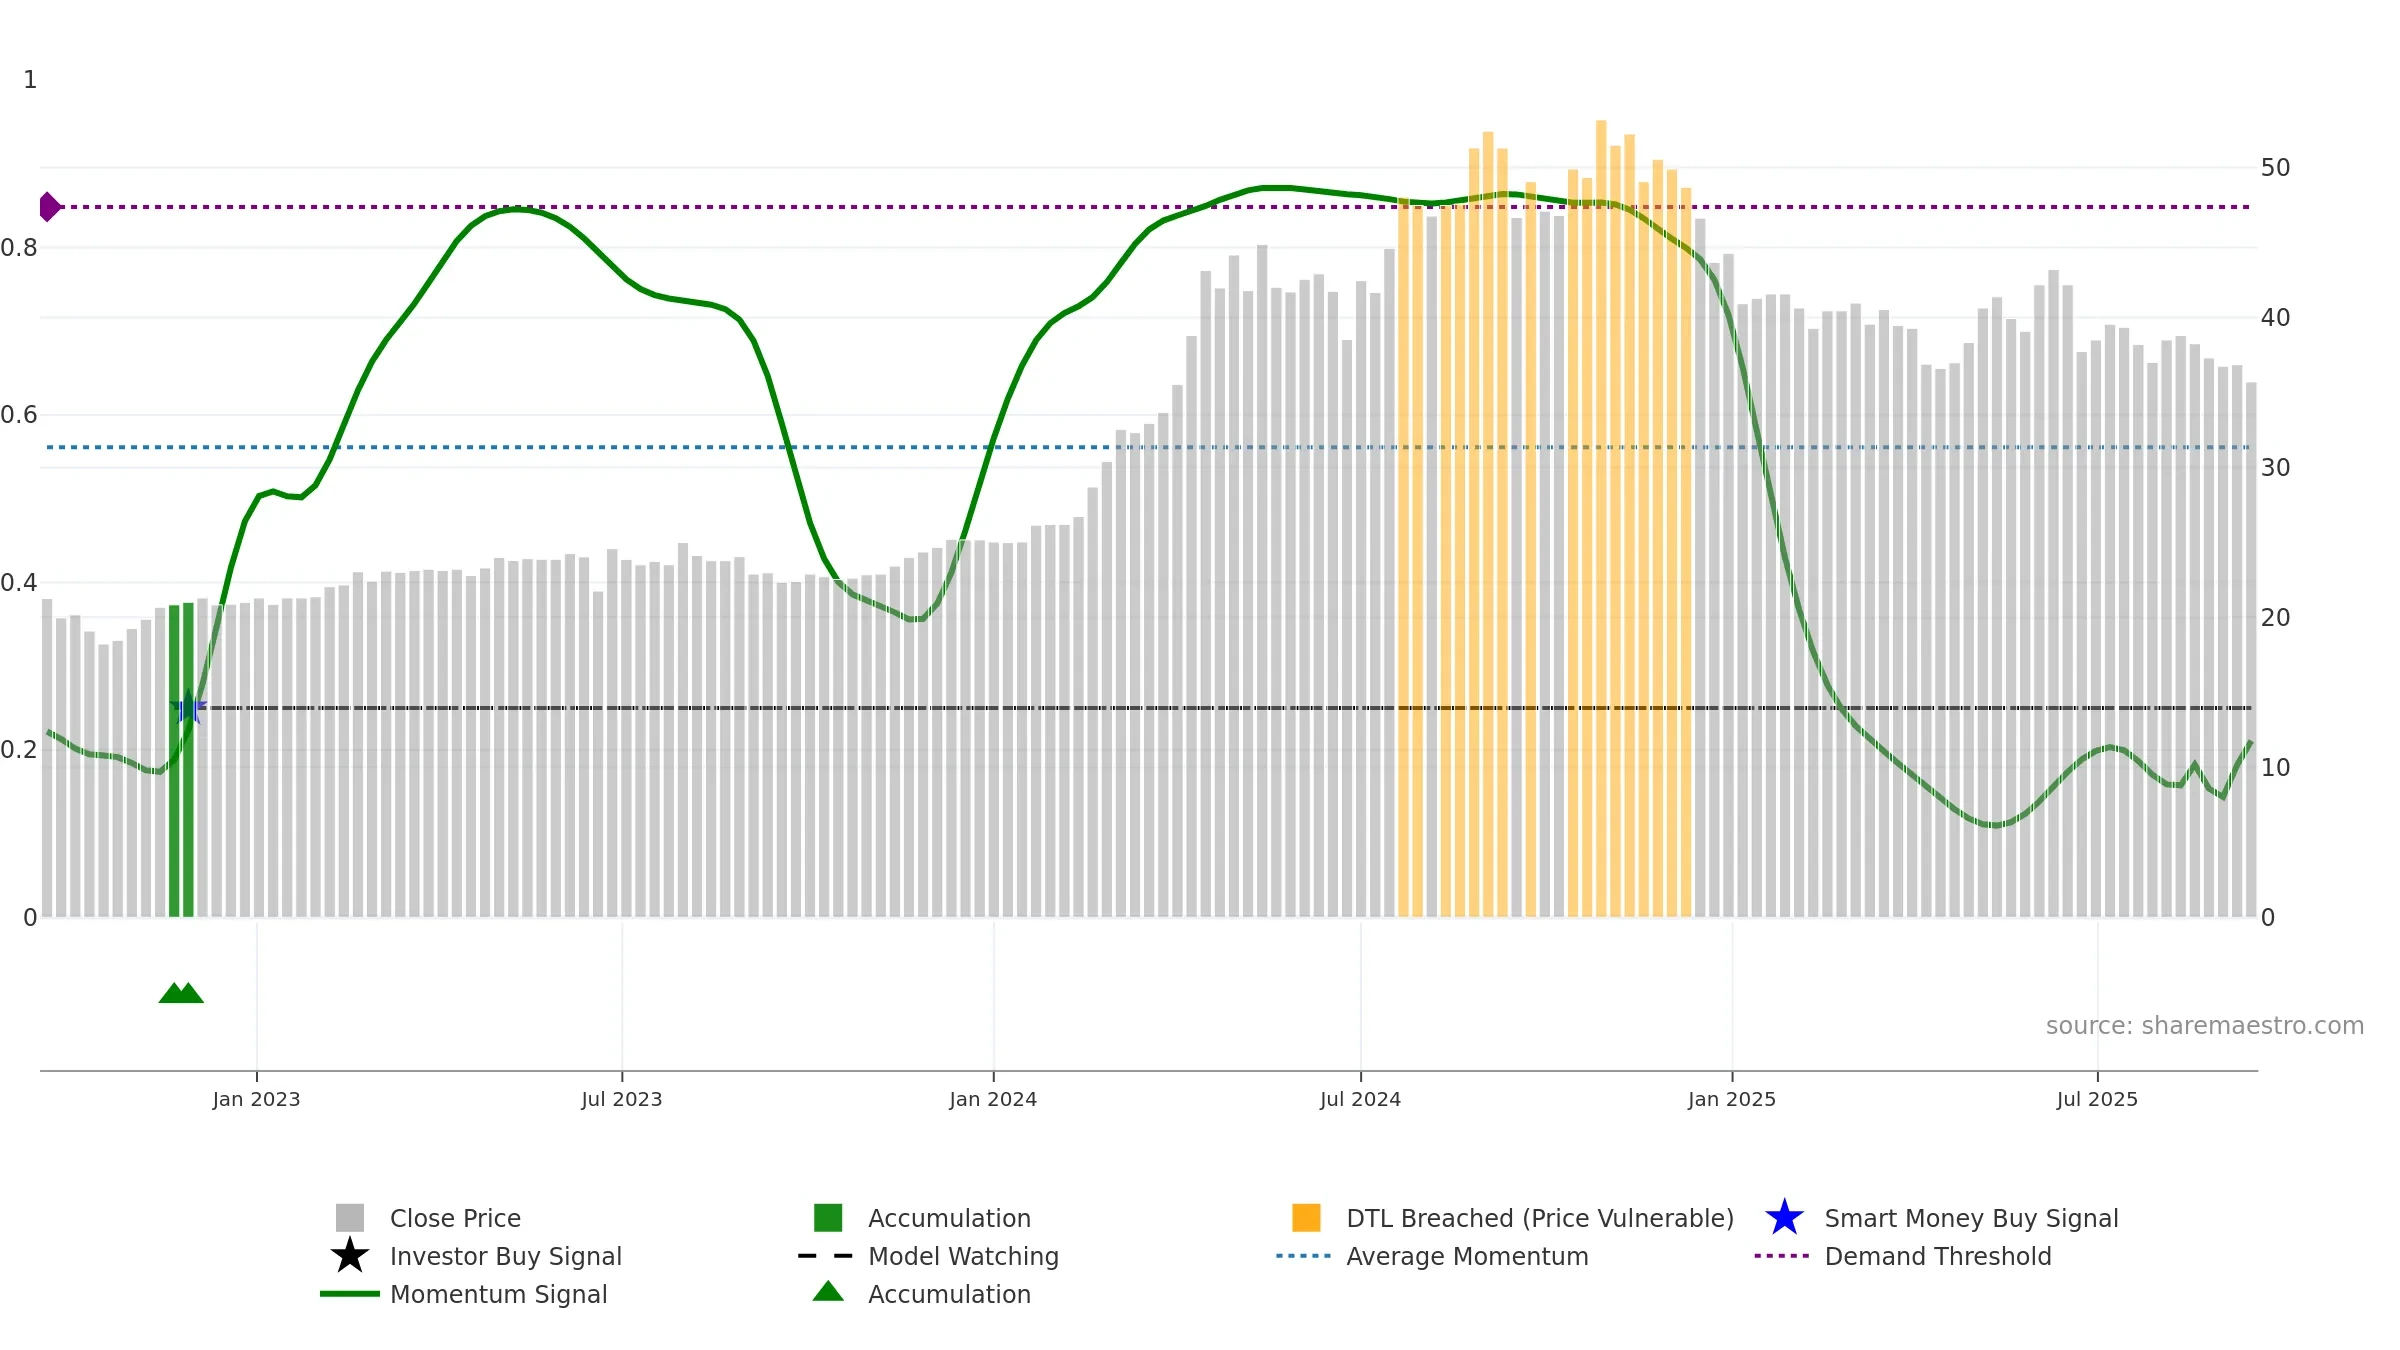Click the Jul 2023 axis label
Viewport: 2400px width, 1350px height.
click(x=622, y=1099)
